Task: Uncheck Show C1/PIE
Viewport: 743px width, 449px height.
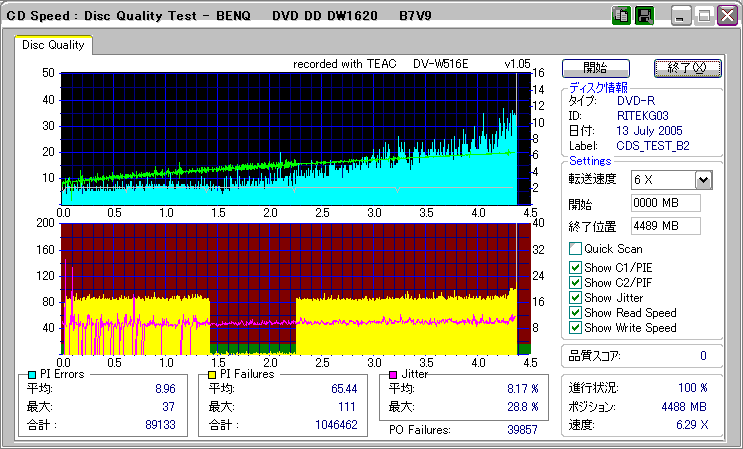Action: (574, 266)
